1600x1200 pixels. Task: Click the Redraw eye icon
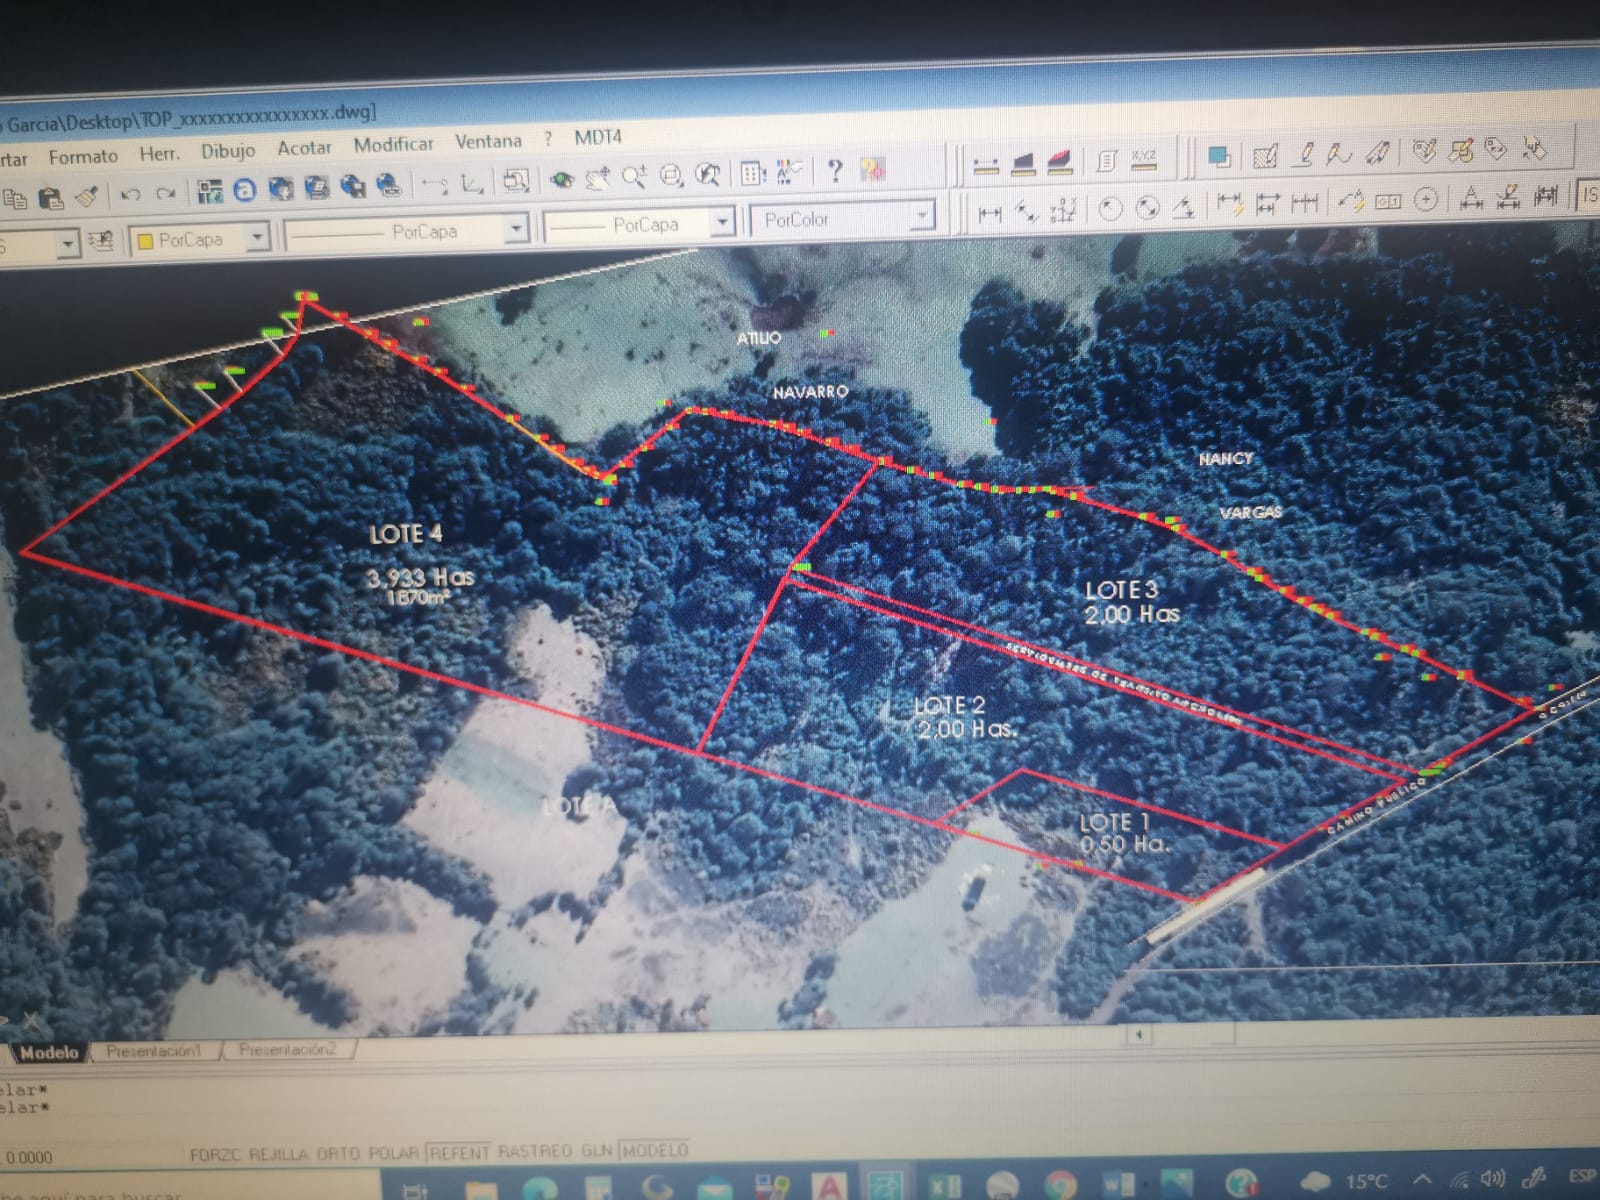(x=562, y=180)
